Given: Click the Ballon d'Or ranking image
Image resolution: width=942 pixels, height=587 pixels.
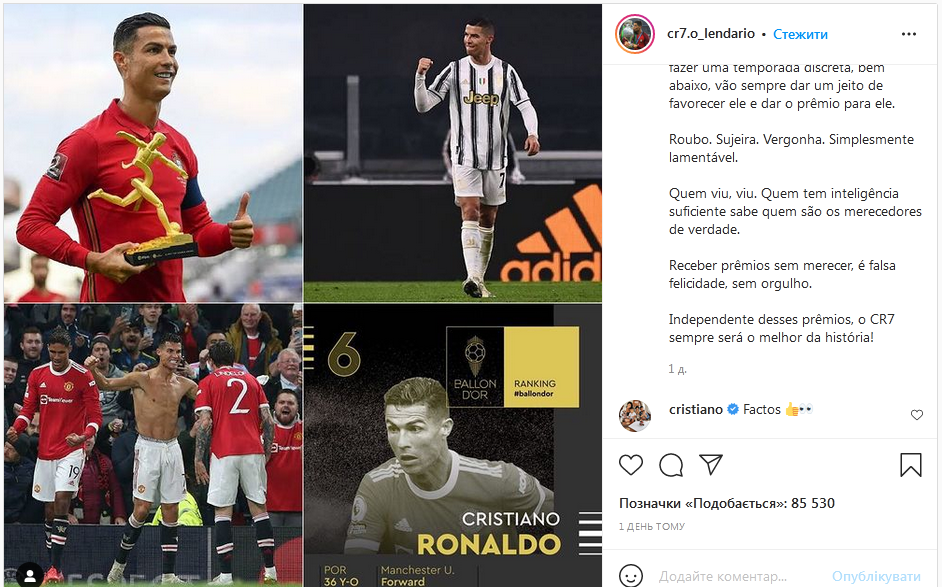Looking at the screenshot, I should (x=452, y=445).
